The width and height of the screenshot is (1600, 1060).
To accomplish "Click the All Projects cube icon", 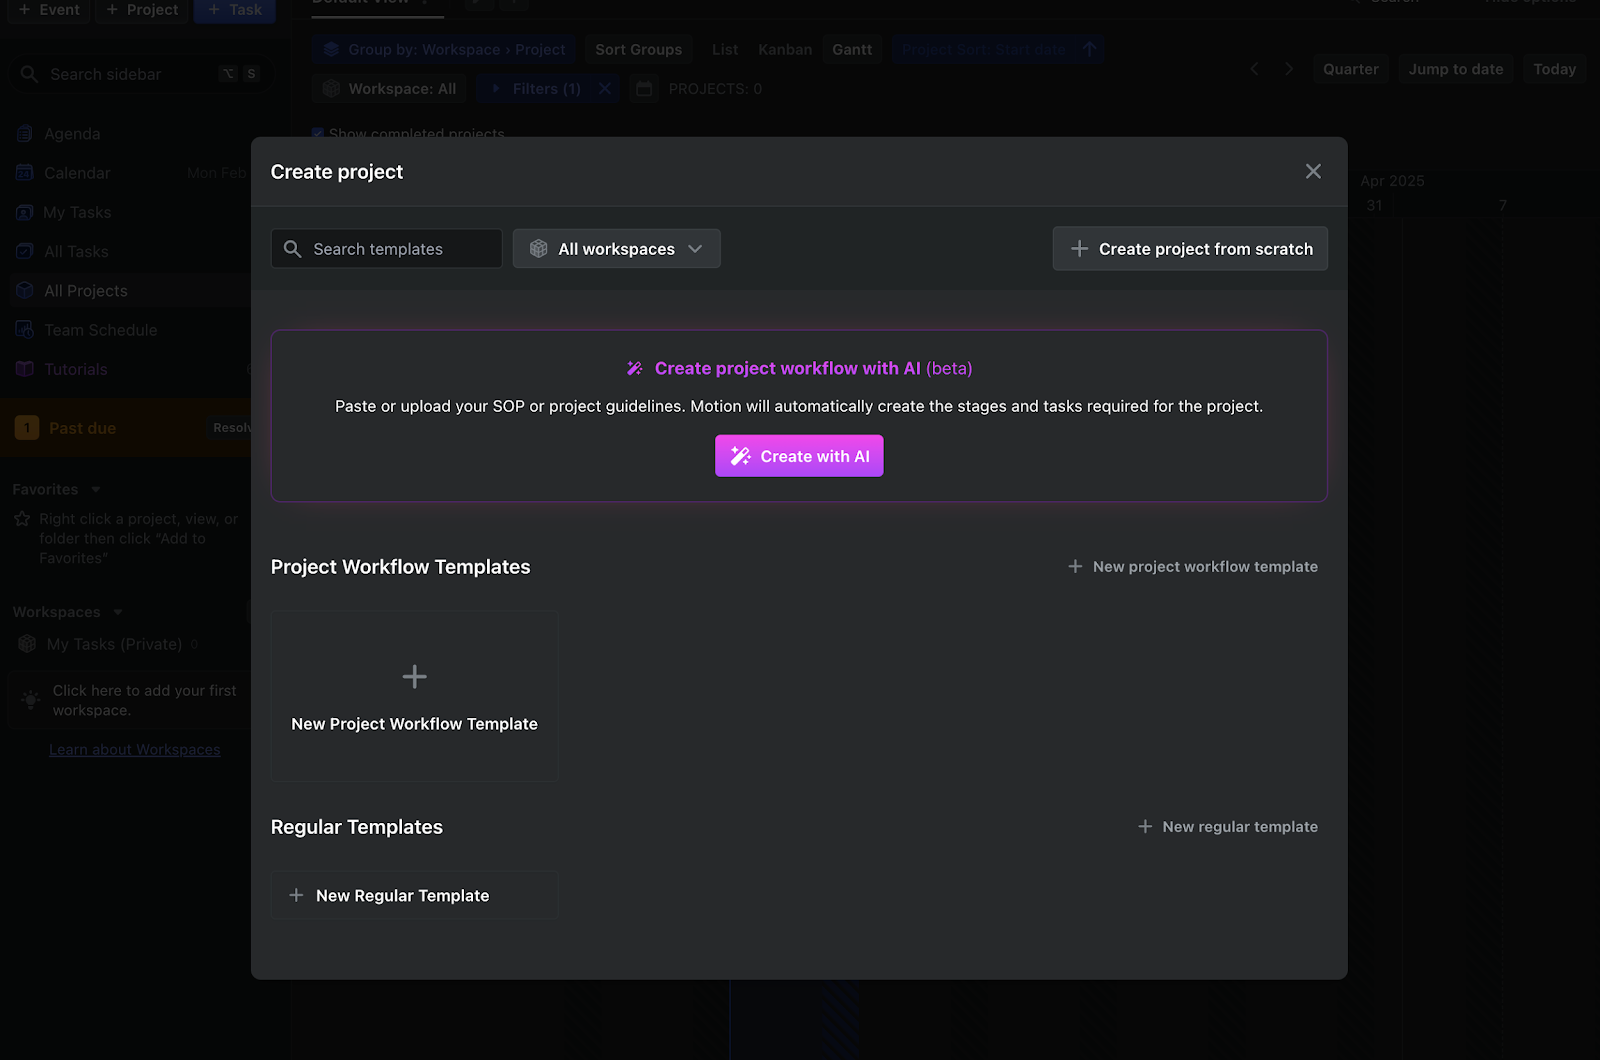I will [x=25, y=291].
